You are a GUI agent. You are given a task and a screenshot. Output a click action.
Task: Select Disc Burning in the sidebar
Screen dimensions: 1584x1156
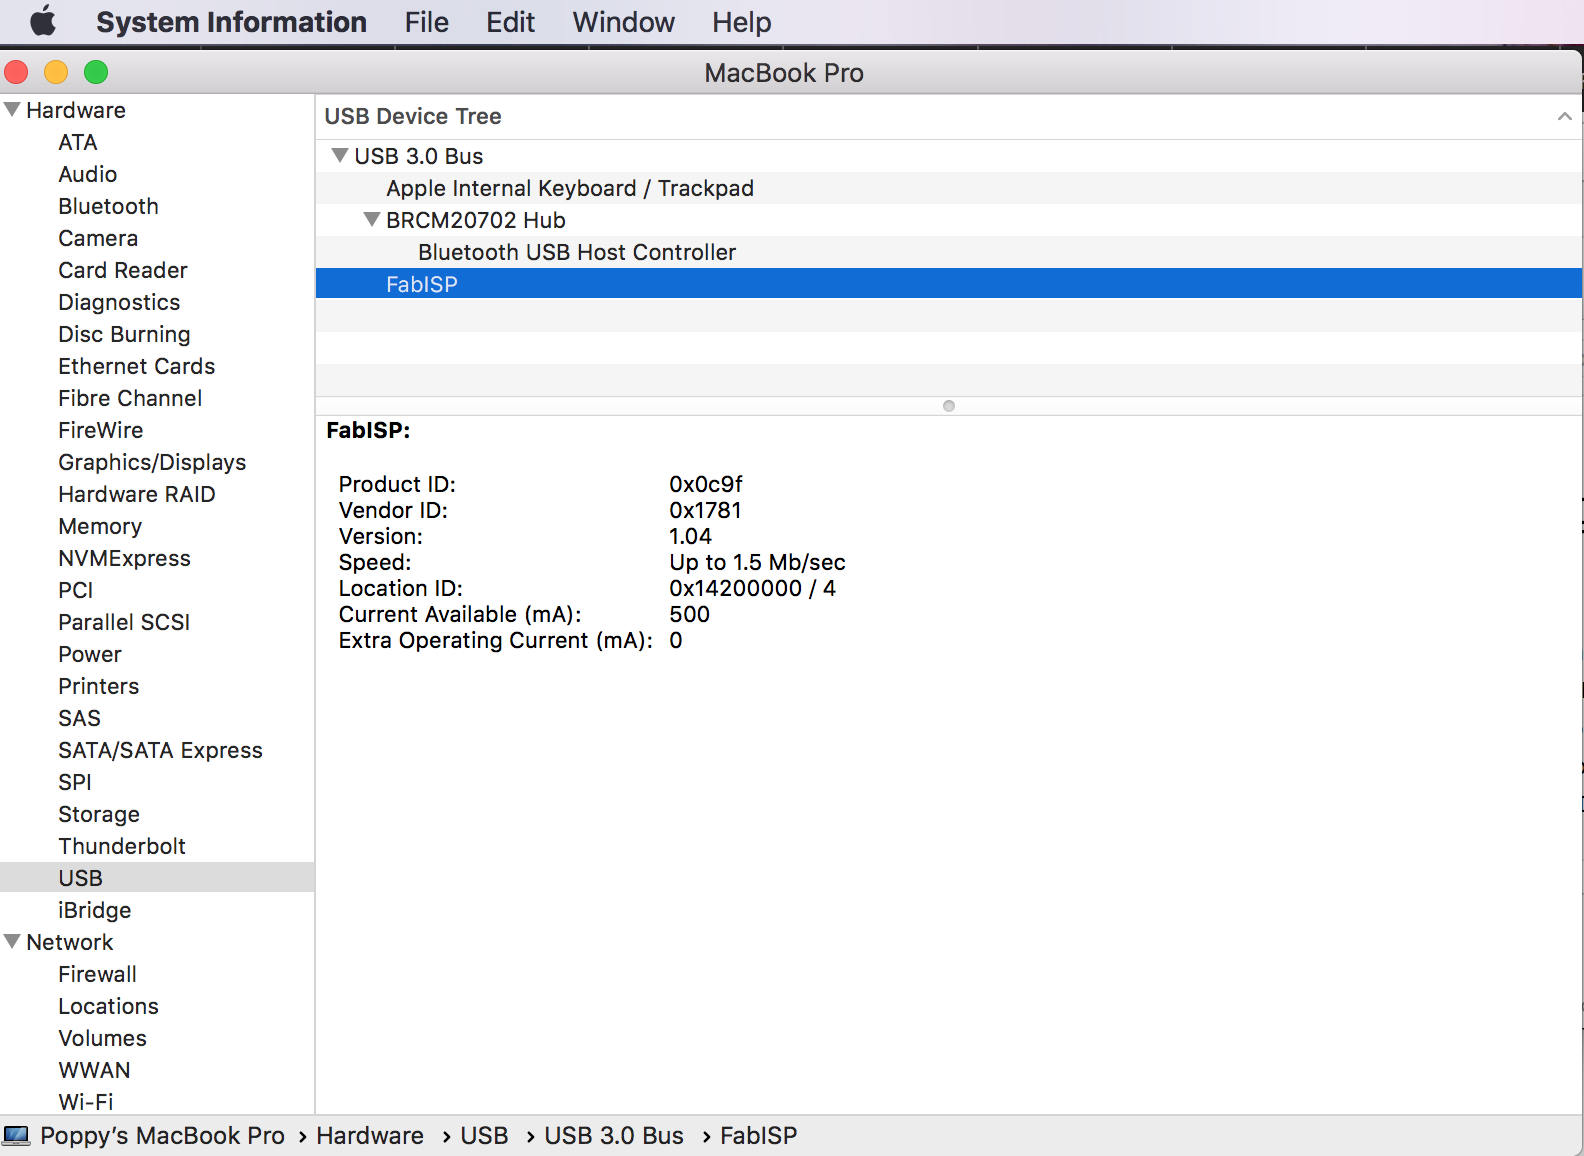(124, 334)
